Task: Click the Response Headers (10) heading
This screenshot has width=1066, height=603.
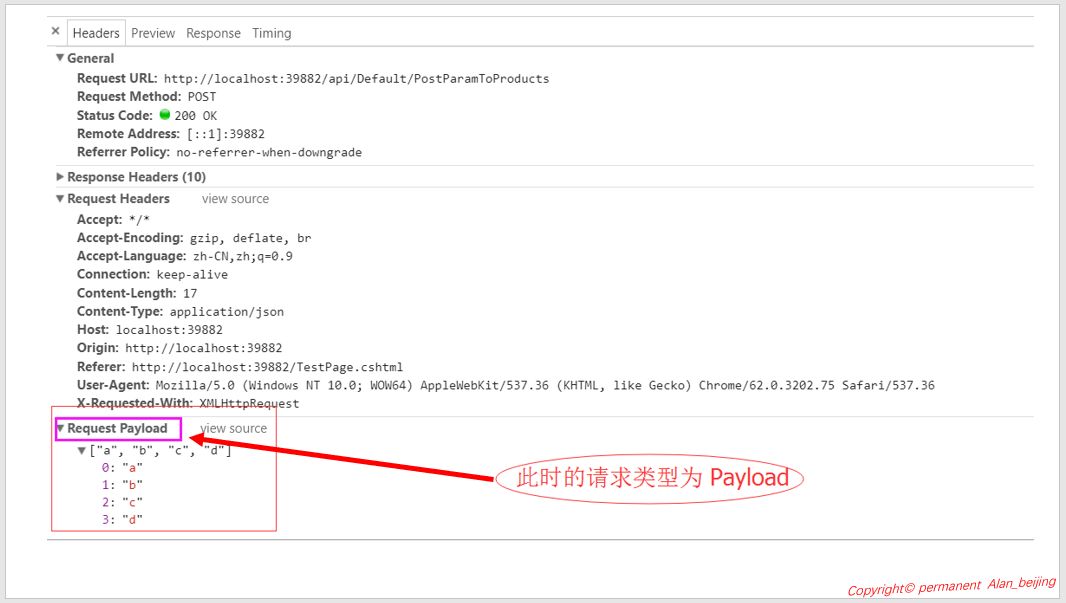Action: pyautogui.click(x=137, y=177)
